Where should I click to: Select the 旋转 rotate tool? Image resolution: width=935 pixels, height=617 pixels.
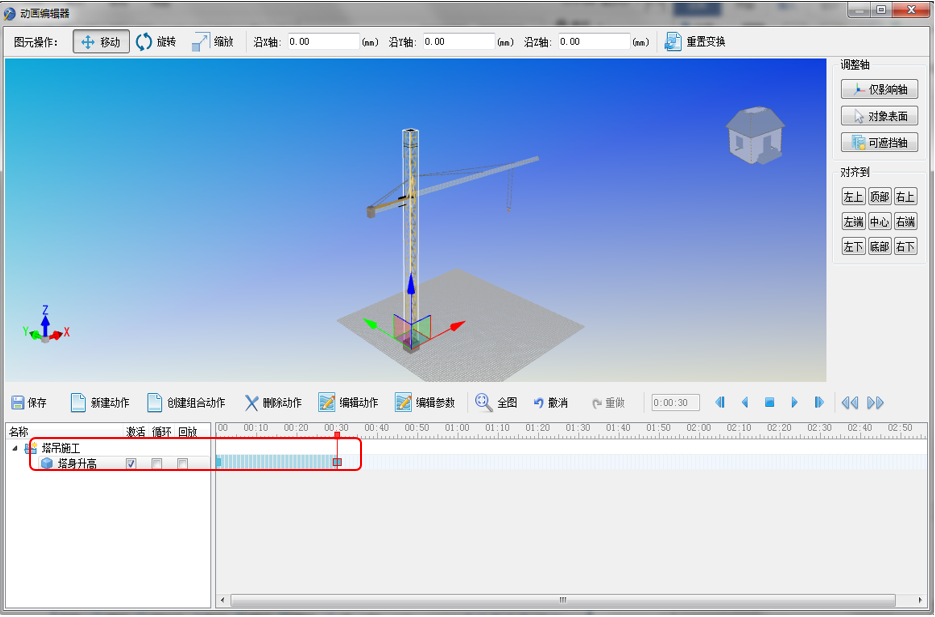click(x=156, y=42)
